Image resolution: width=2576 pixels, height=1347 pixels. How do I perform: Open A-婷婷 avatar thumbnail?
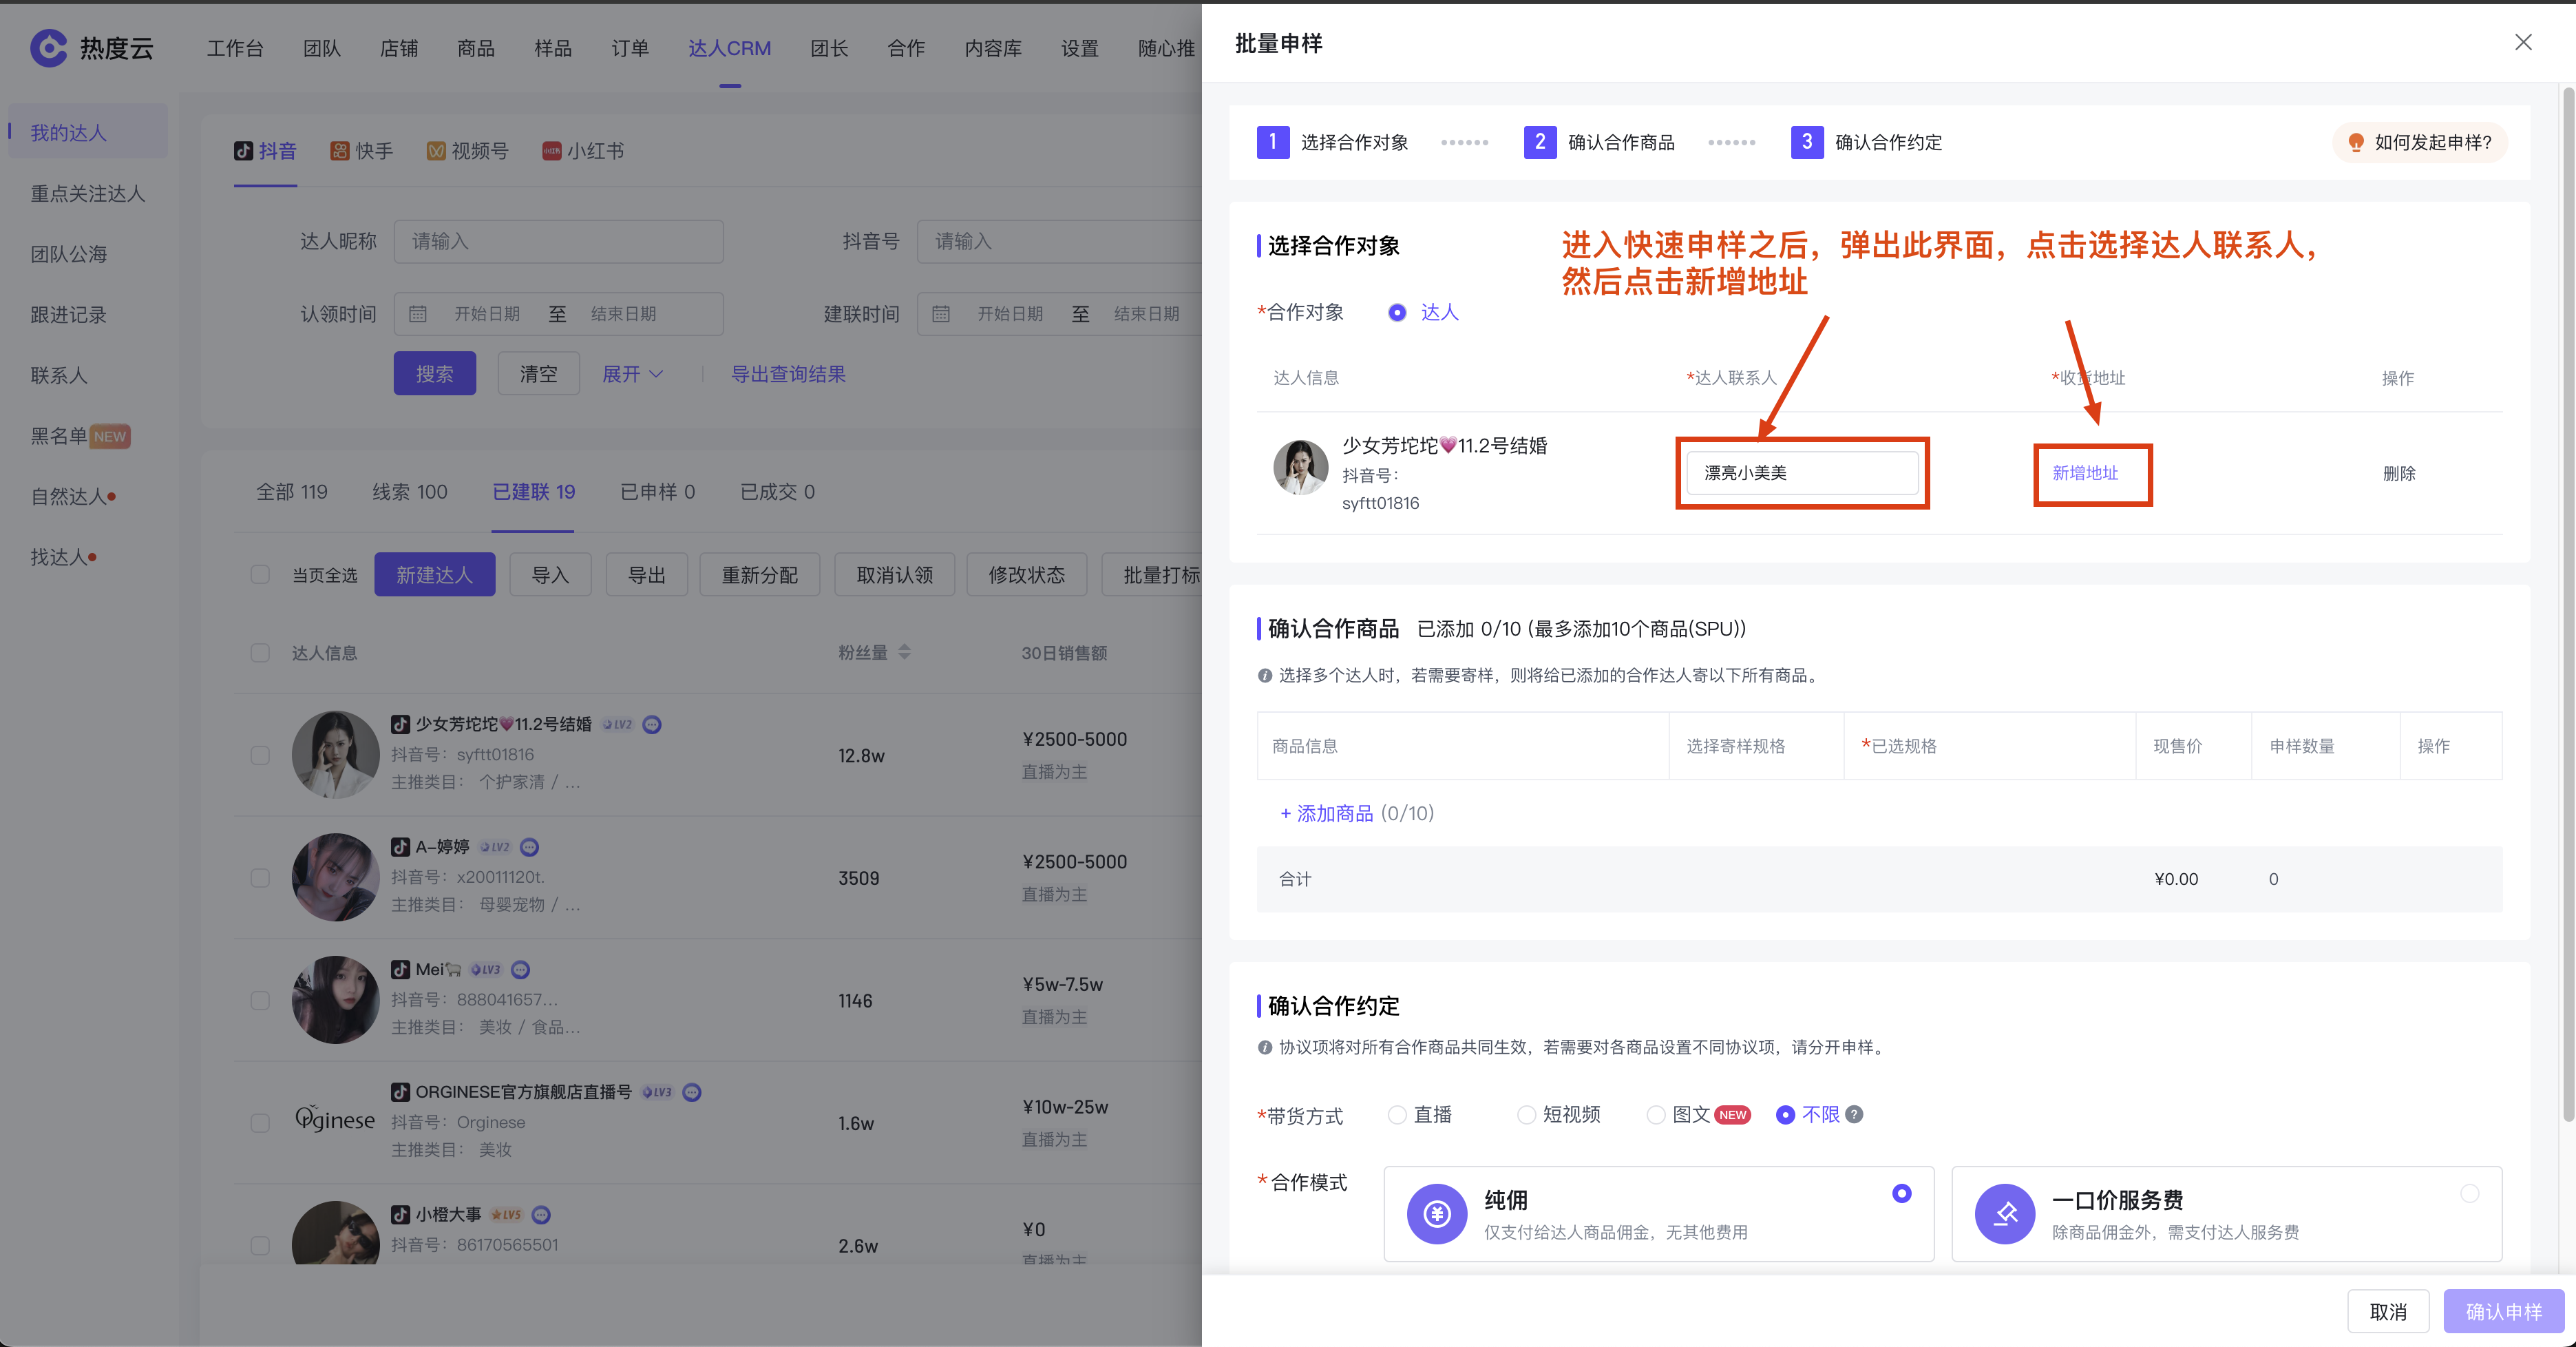click(x=335, y=877)
